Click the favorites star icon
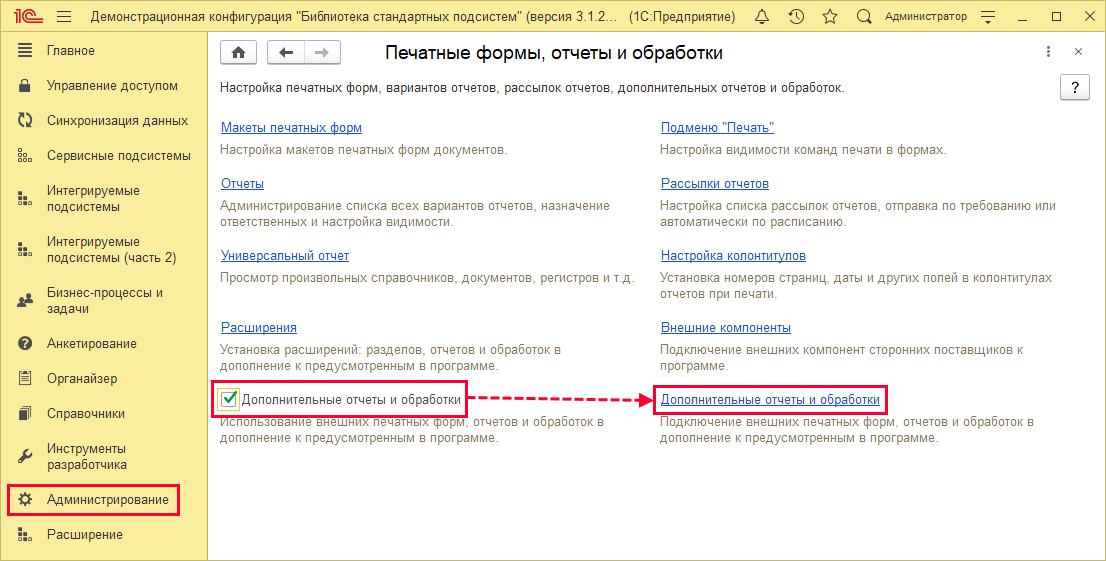The height and width of the screenshot is (561, 1106). pyautogui.click(x=830, y=17)
